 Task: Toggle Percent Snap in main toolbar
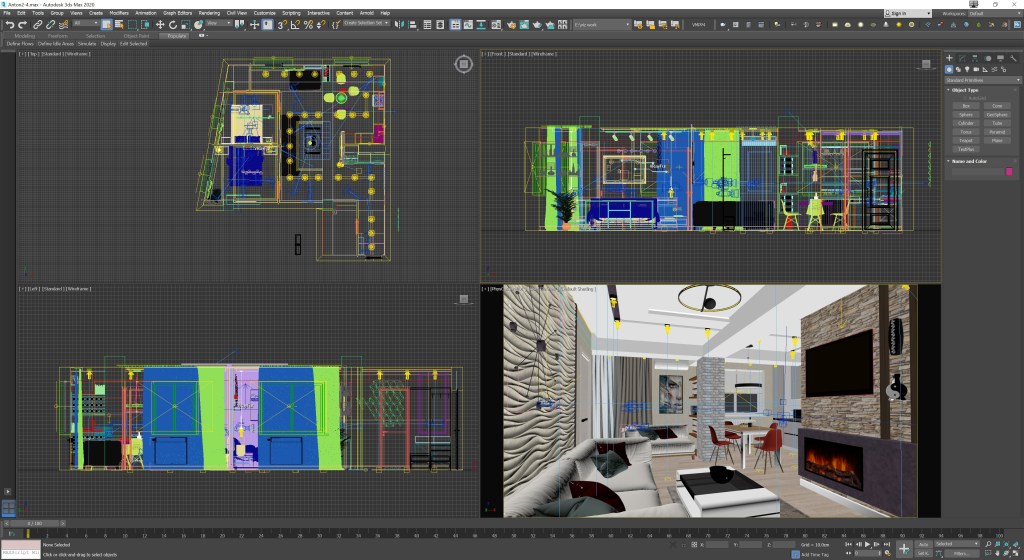pos(309,24)
